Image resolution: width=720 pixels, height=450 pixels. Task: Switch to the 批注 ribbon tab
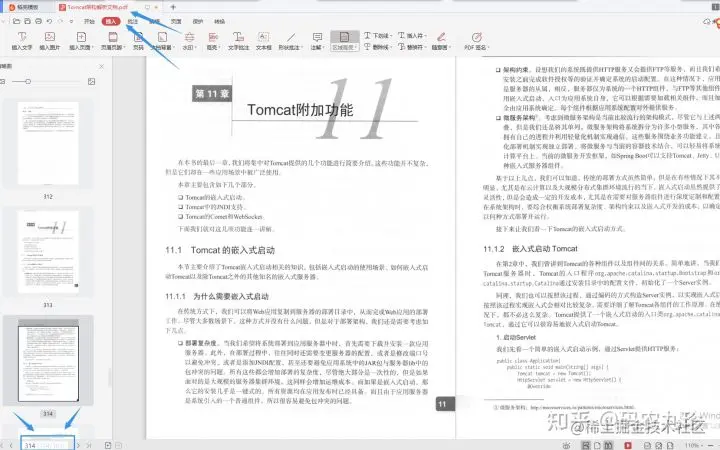[x=133, y=22]
